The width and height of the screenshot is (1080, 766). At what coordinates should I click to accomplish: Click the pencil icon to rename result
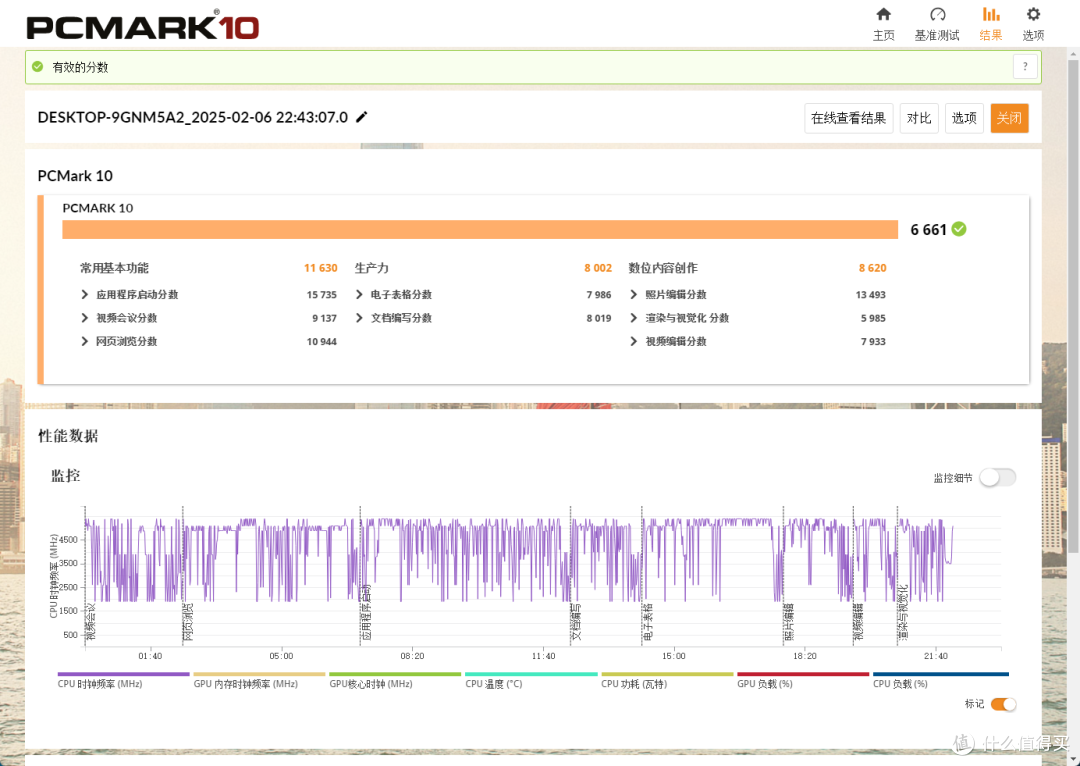pyautogui.click(x=362, y=117)
